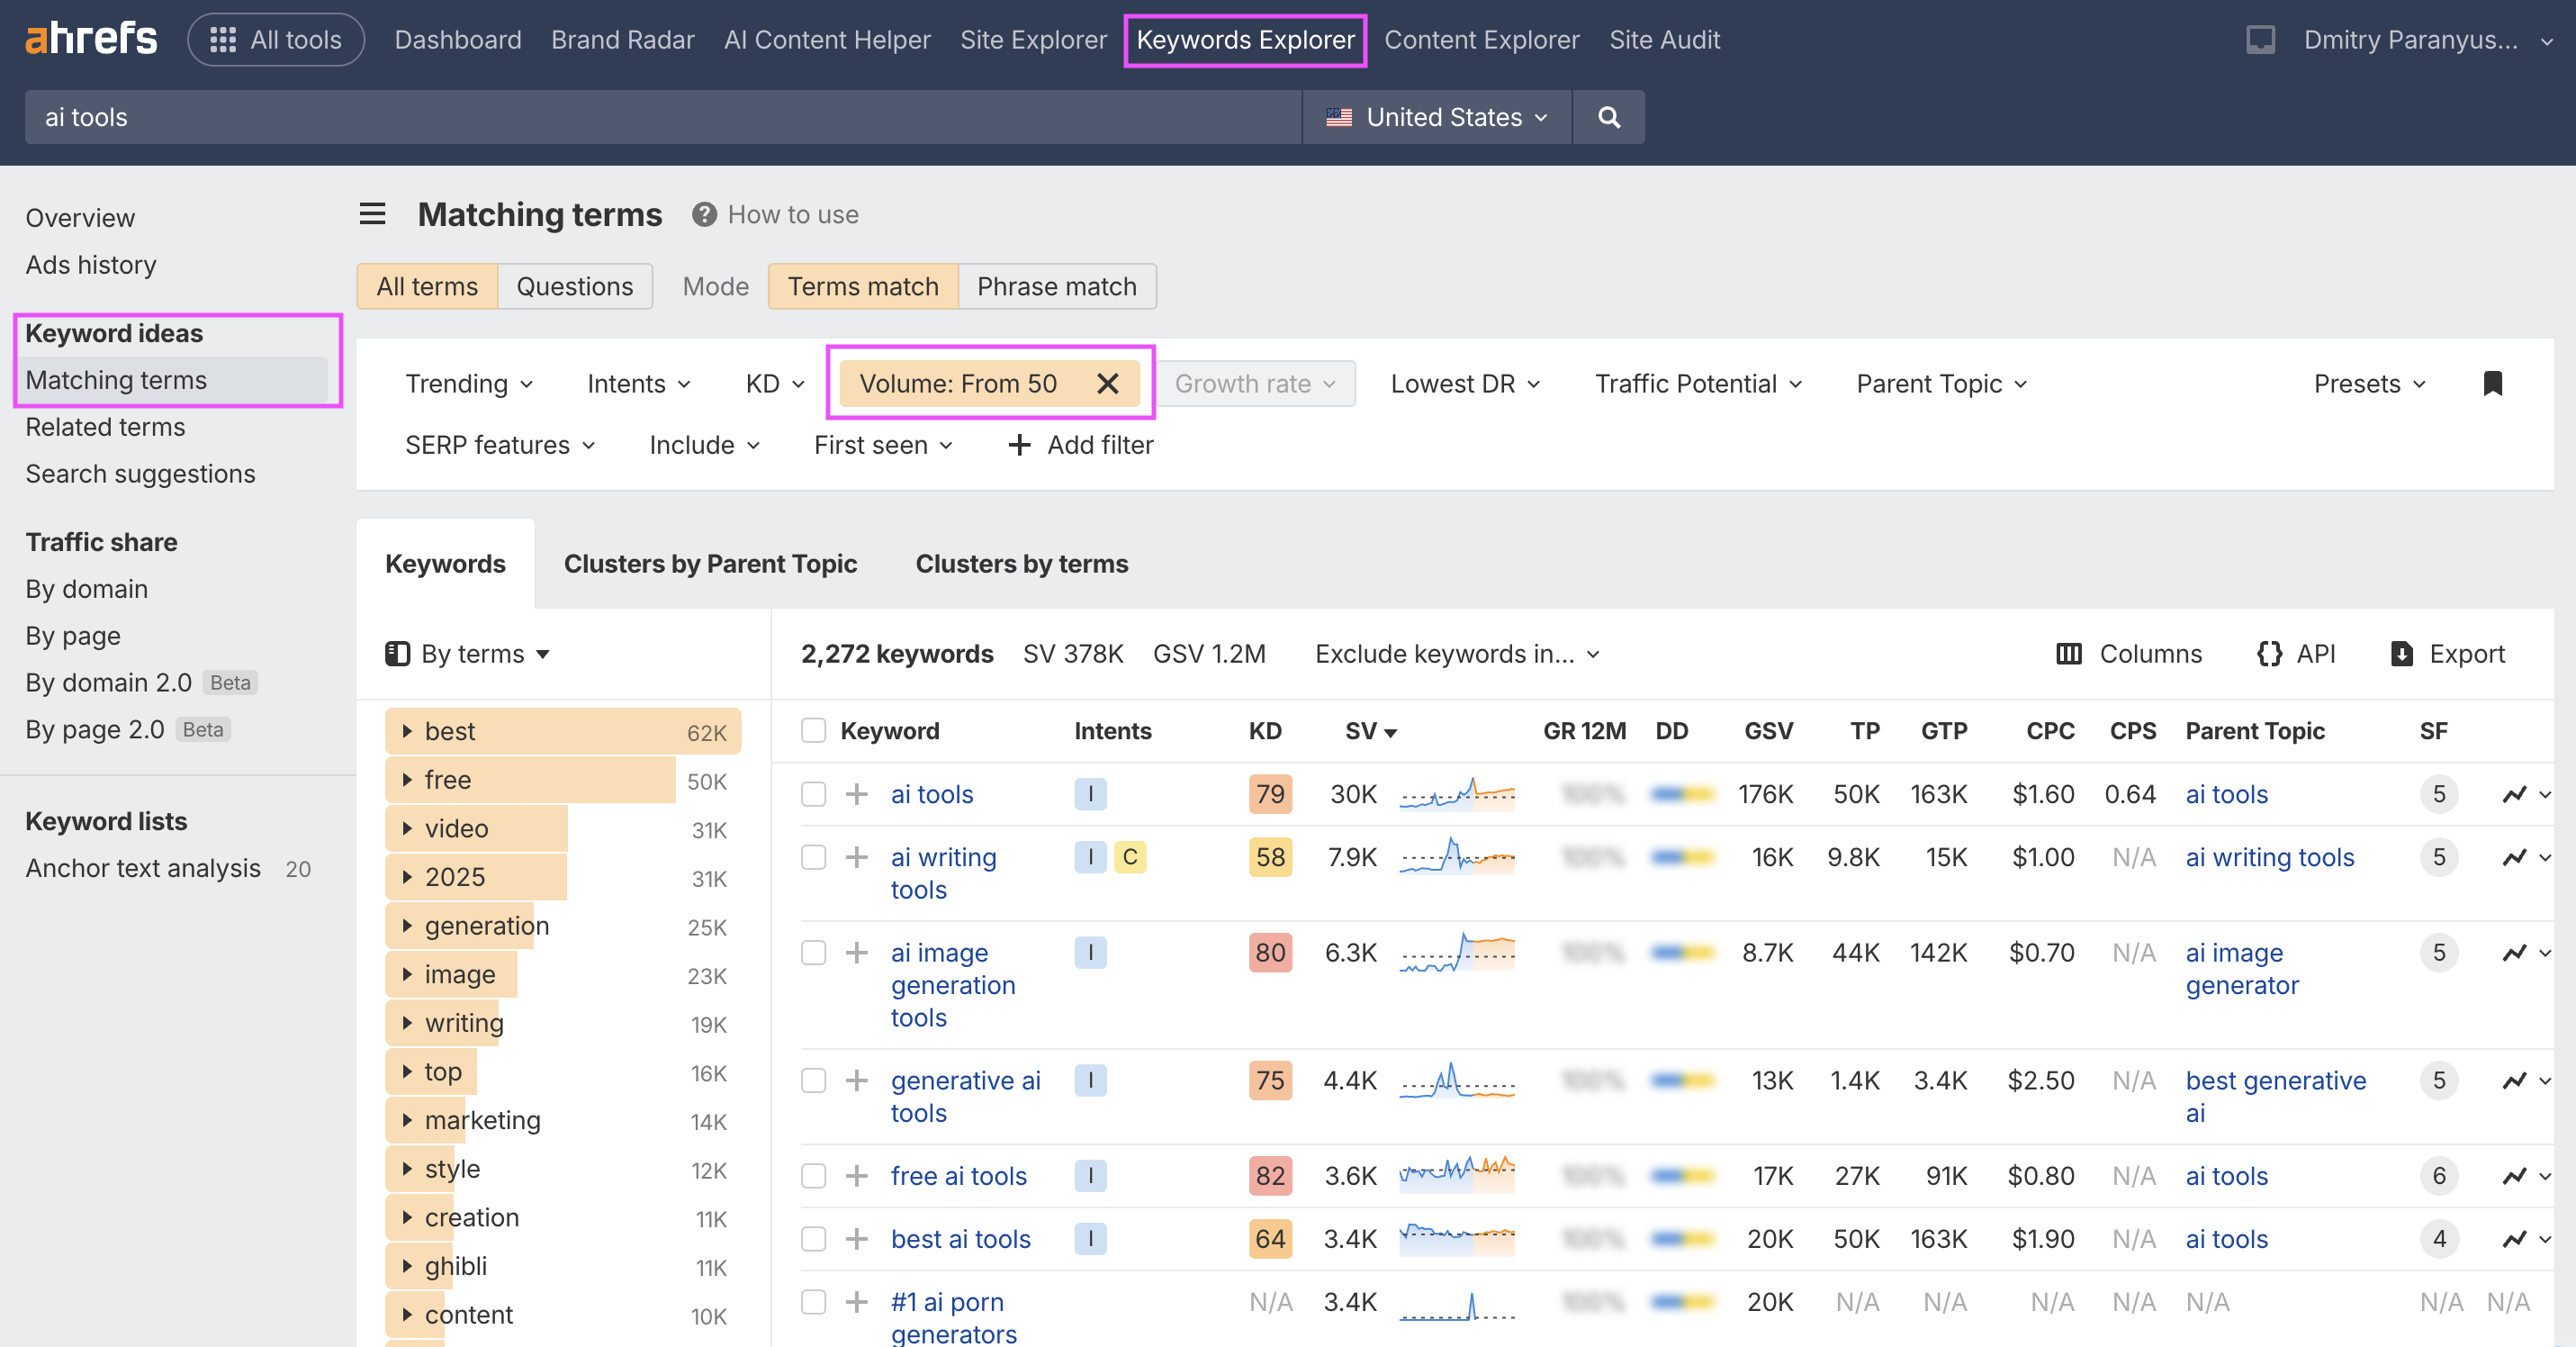The height and width of the screenshot is (1347, 2576).
Task: Open the KD filter dropdown
Action: (x=775, y=384)
